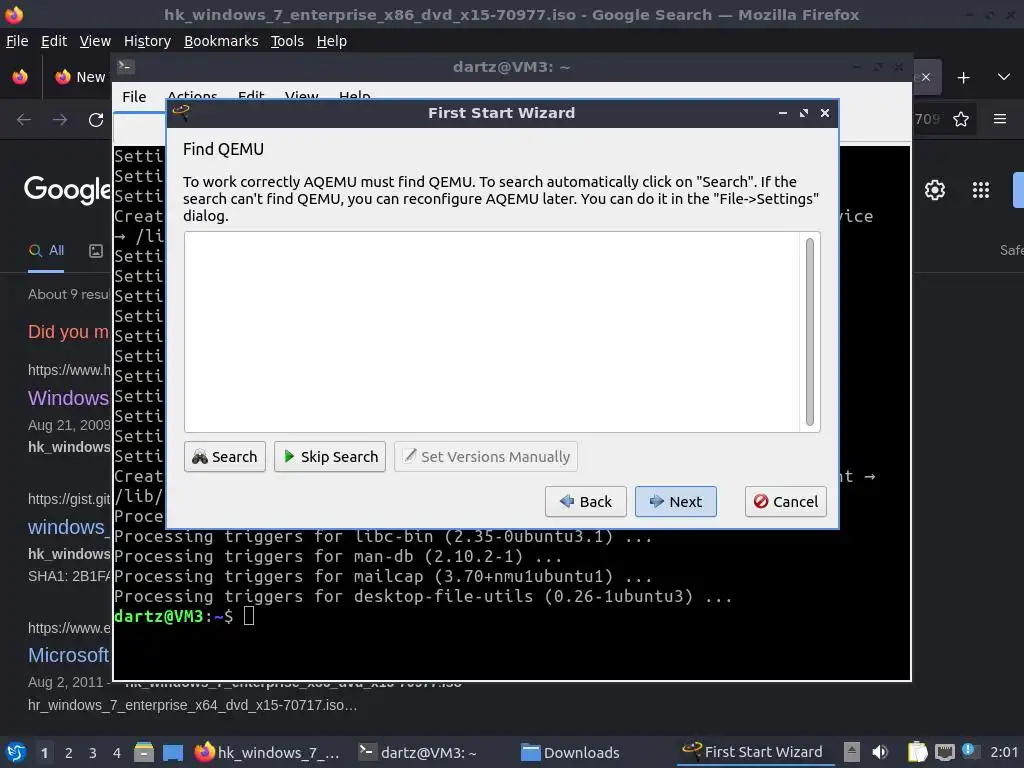Open Firefox Help menu
This screenshot has width=1024, height=768.
point(332,41)
